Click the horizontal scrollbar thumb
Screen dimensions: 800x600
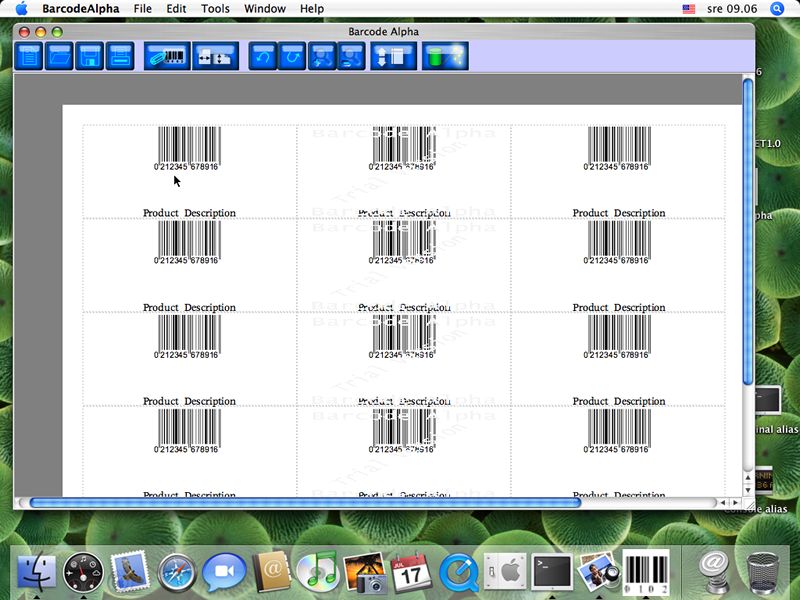click(x=305, y=503)
